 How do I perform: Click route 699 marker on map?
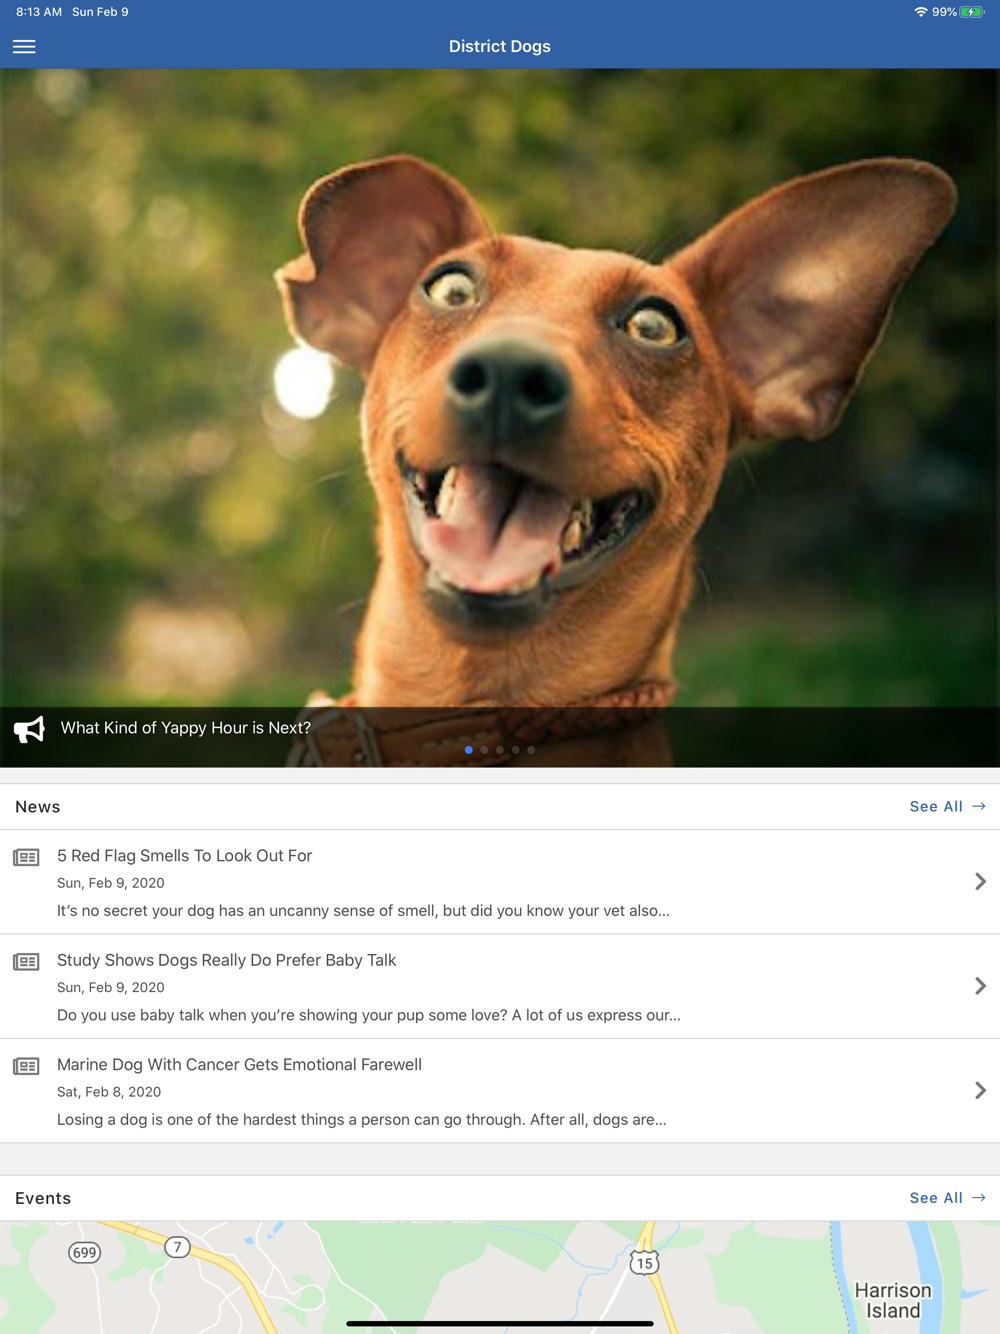pyautogui.click(x=85, y=1252)
